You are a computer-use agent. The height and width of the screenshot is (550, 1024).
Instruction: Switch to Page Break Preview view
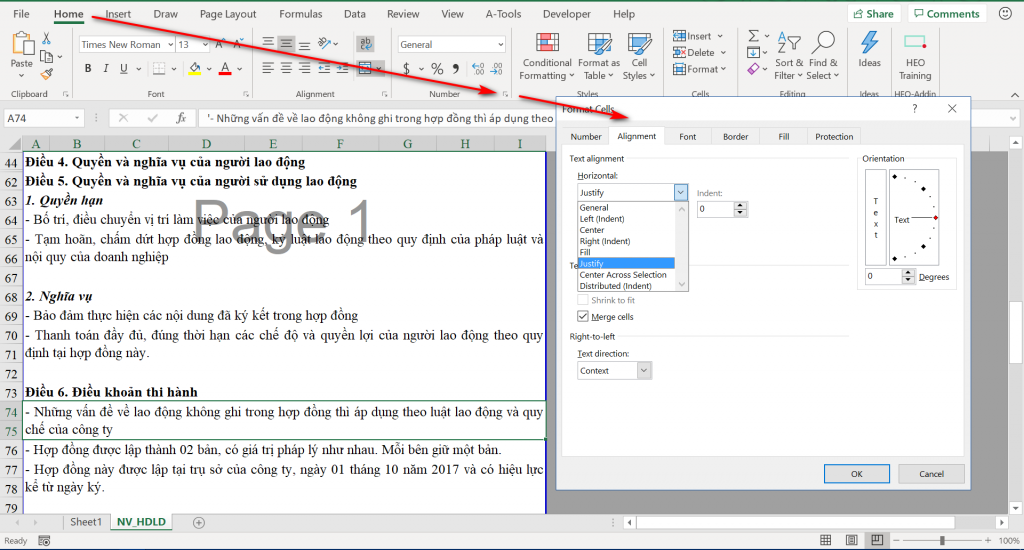point(877,540)
